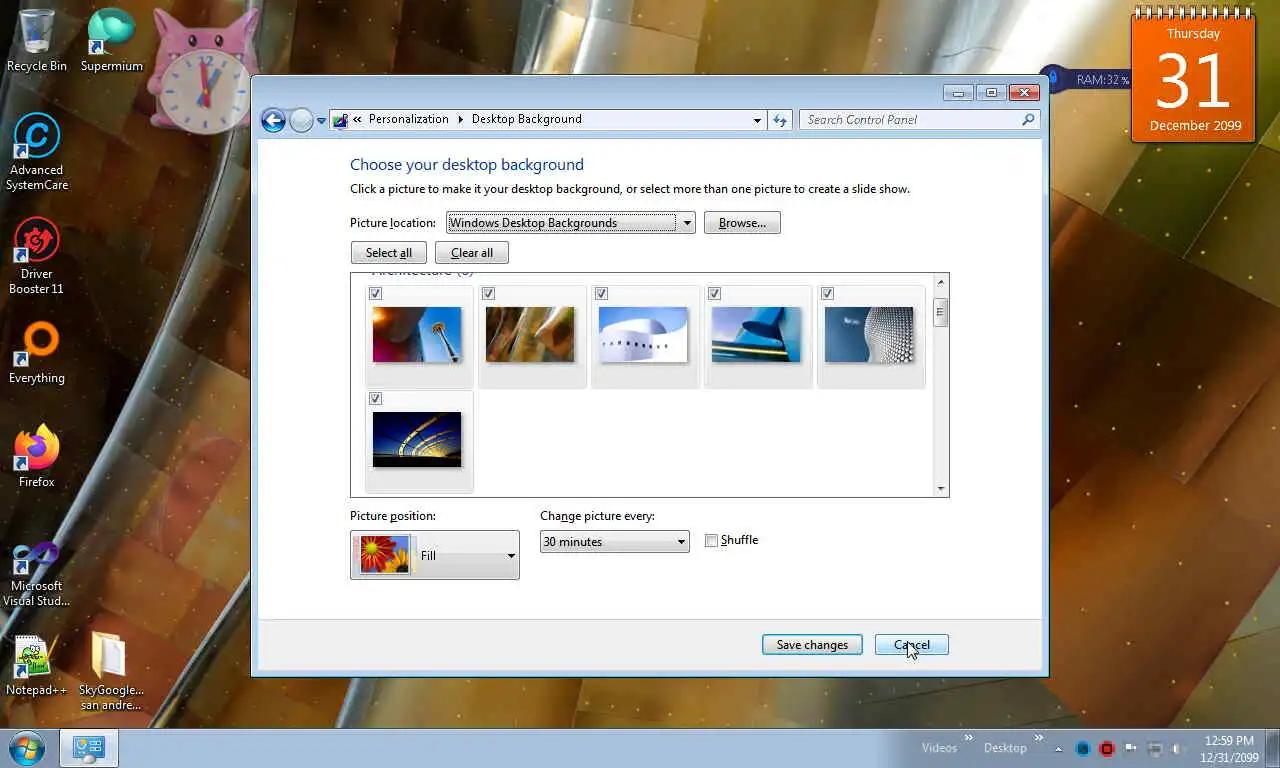
Task: Open the Notepad++ desktop shortcut
Action: click(x=37, y=664)
